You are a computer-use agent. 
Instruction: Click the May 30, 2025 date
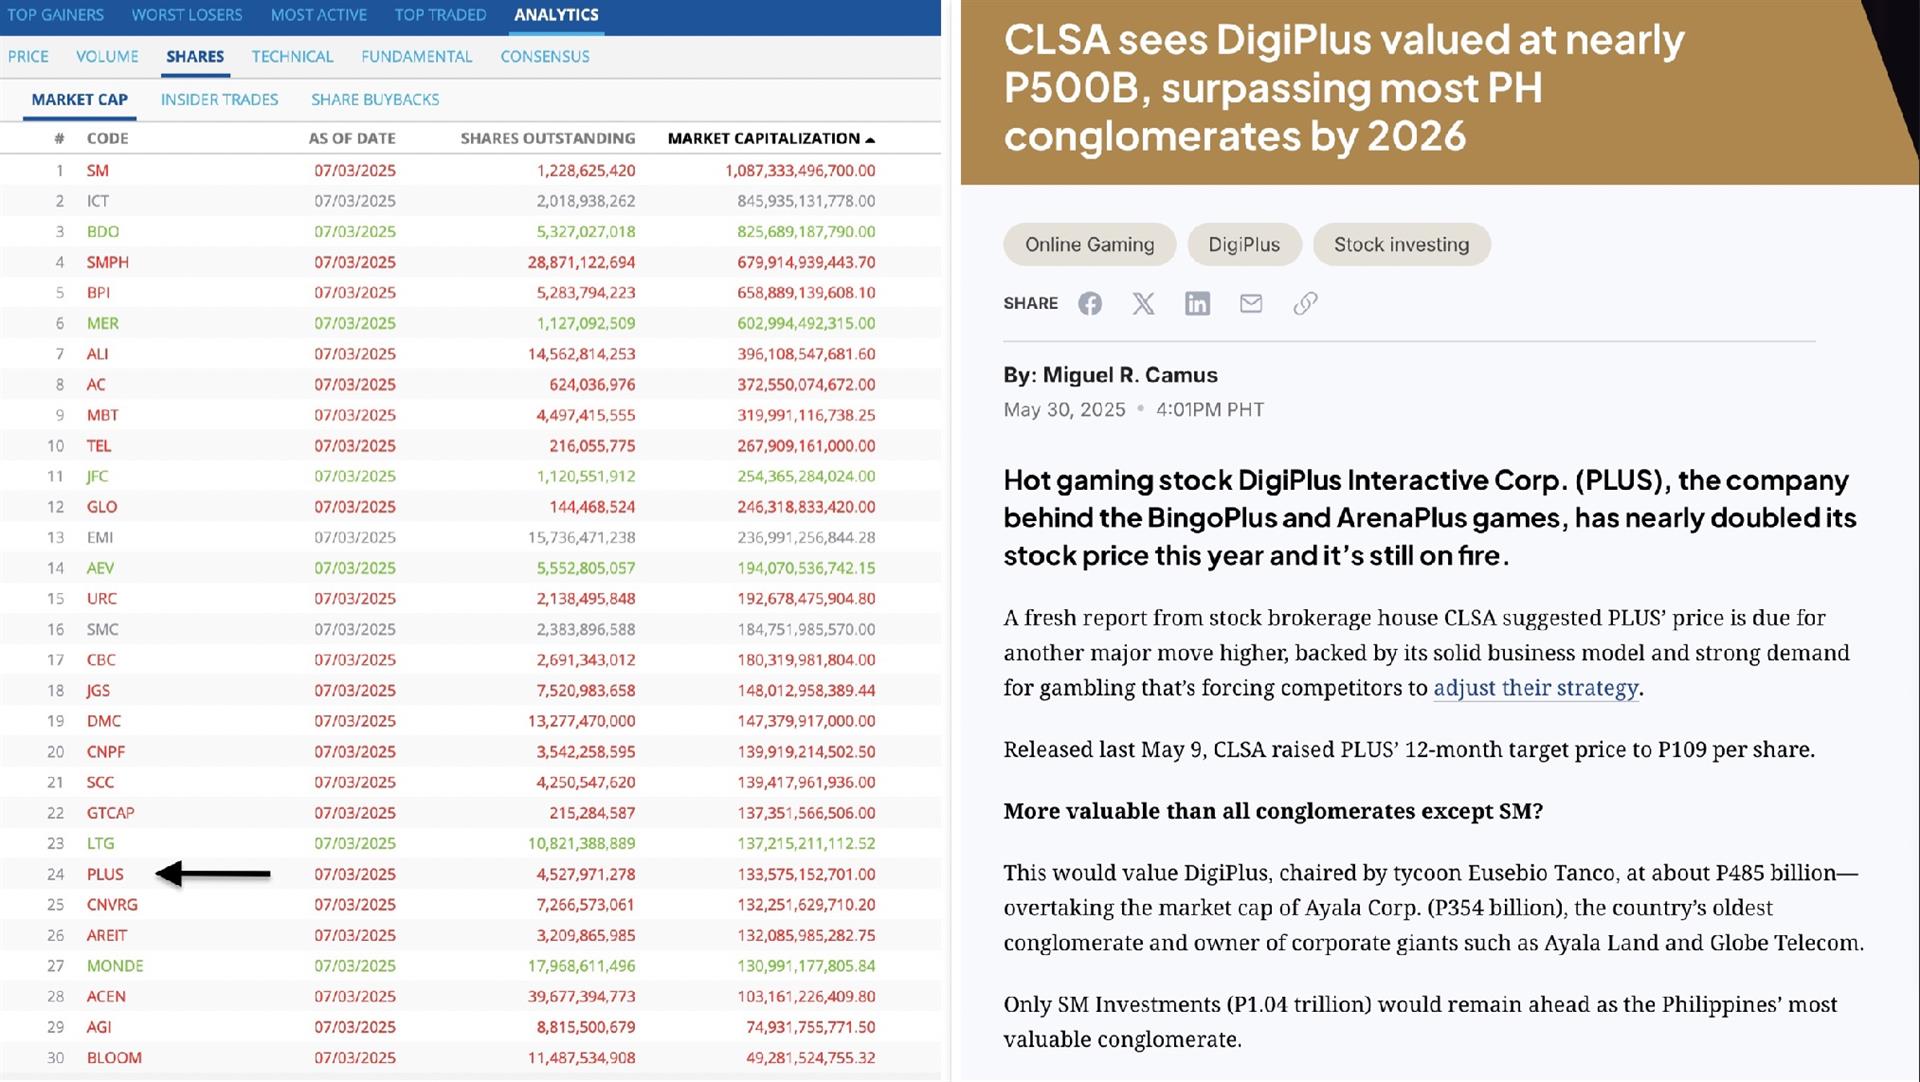(1064, 410)
